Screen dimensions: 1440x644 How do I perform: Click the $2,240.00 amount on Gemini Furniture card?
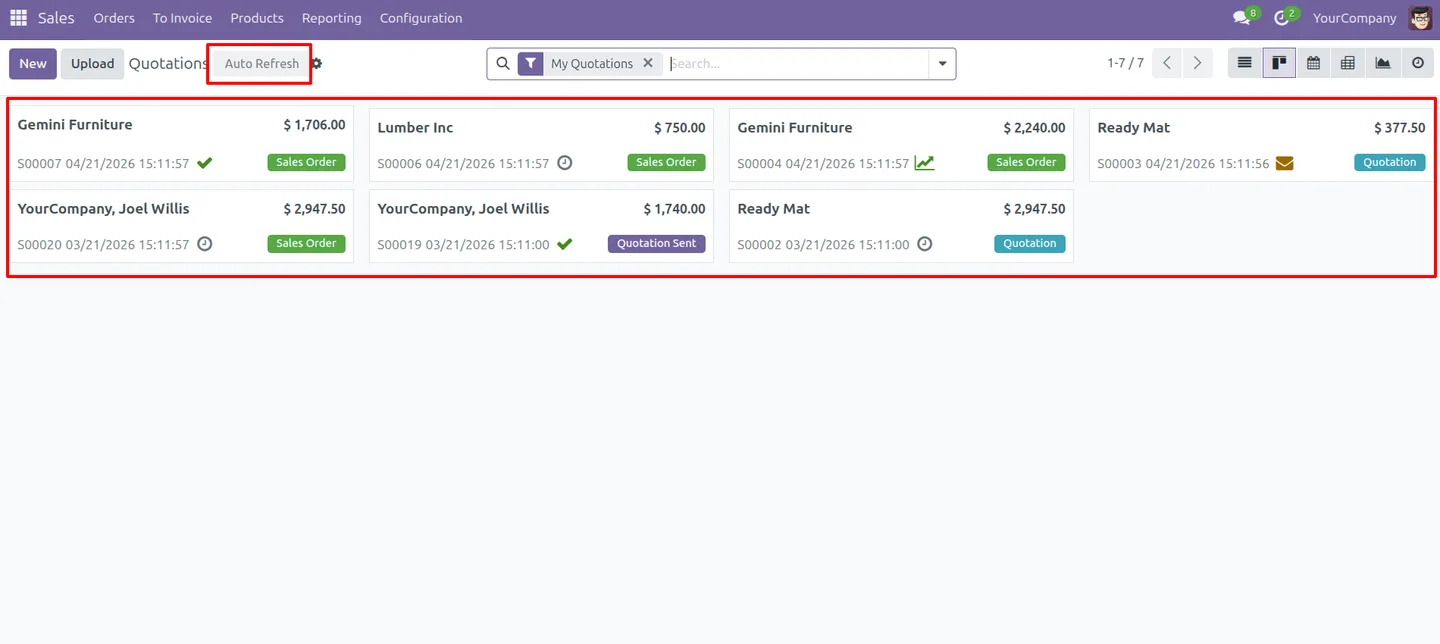click(1034, 128)
